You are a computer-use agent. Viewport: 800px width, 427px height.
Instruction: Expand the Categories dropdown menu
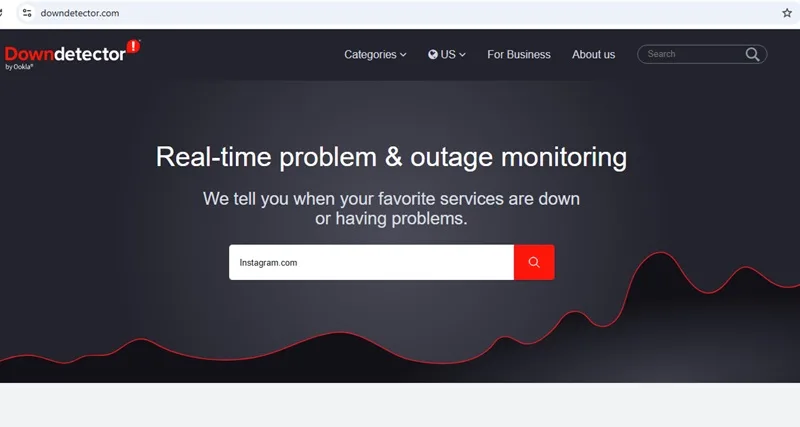[375, 55]
